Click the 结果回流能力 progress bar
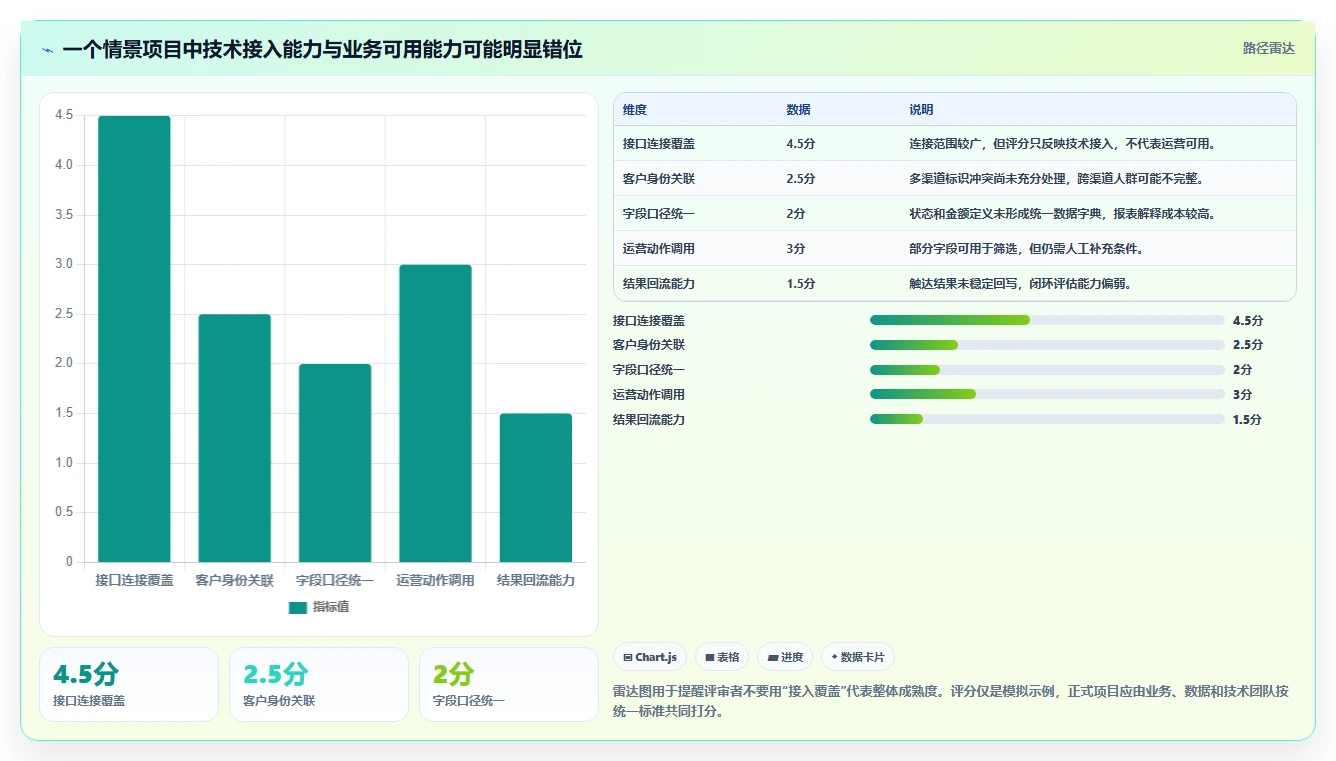 (1047, 419)
